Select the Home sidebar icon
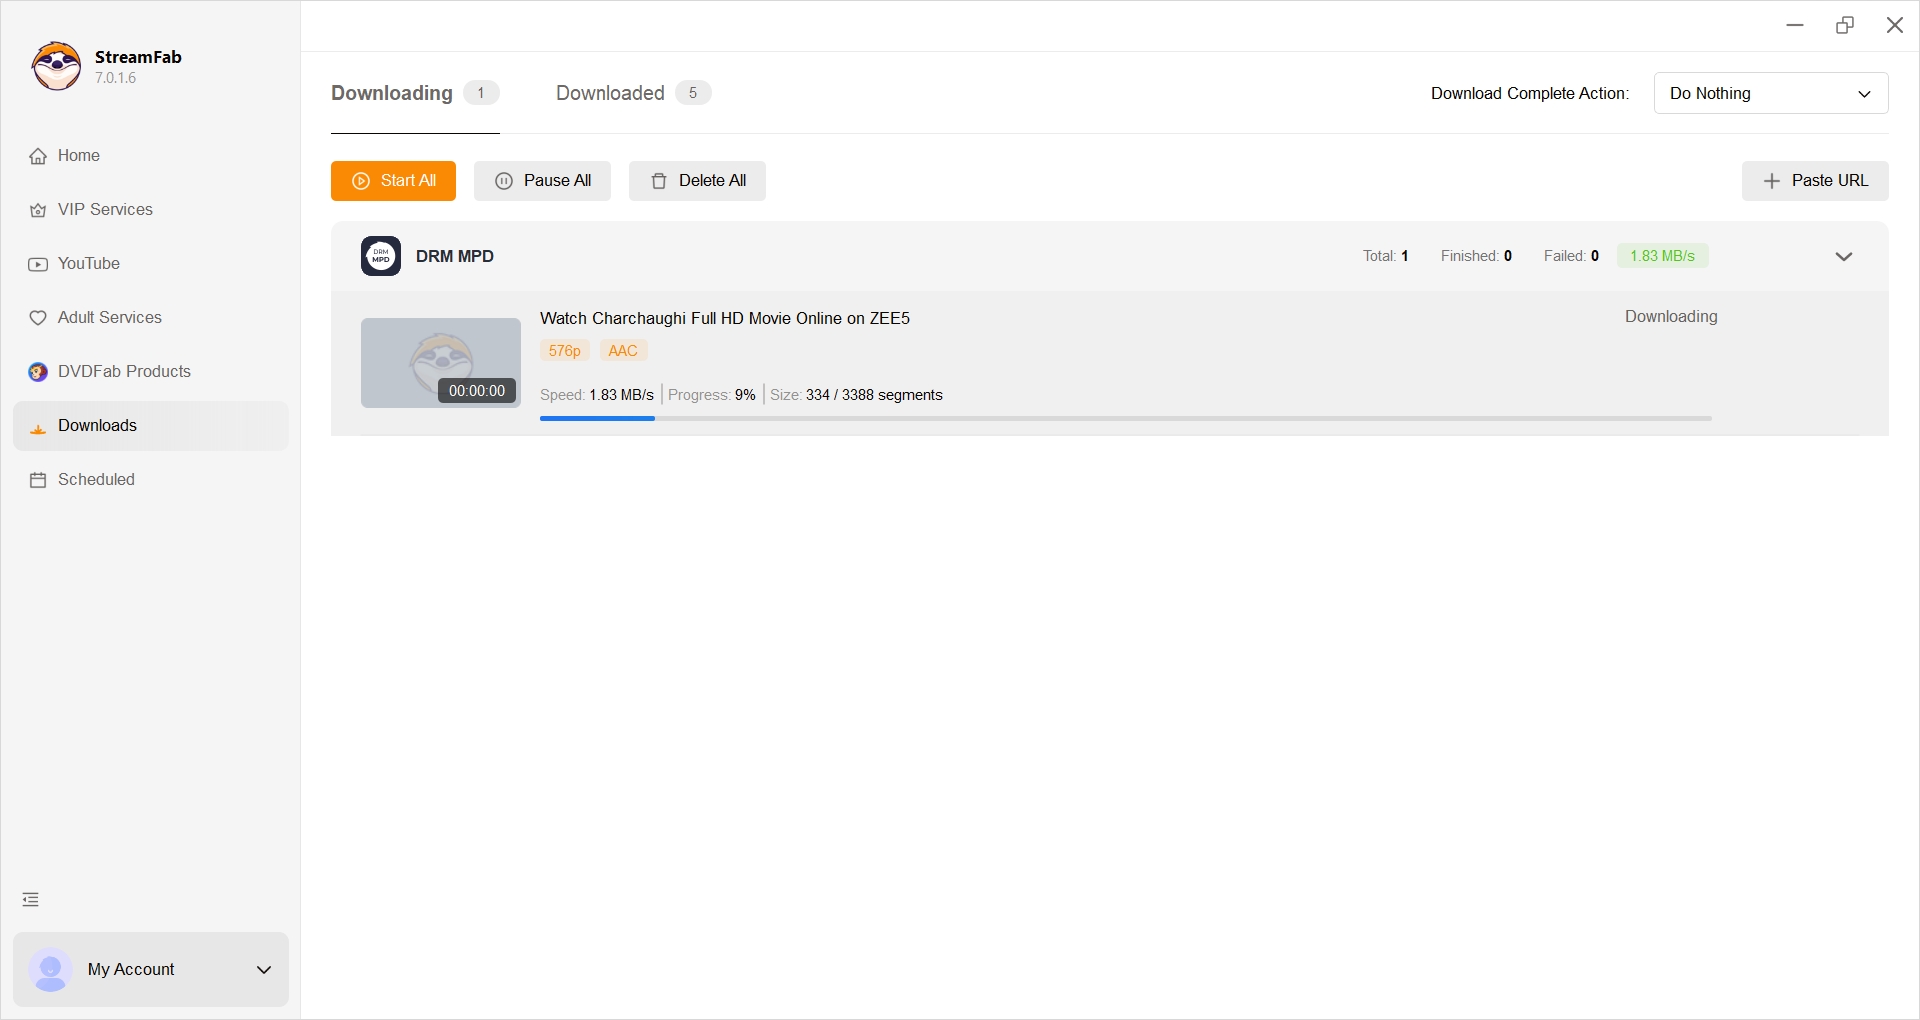The image size is (1920, 1020). (x=38, y=156)
